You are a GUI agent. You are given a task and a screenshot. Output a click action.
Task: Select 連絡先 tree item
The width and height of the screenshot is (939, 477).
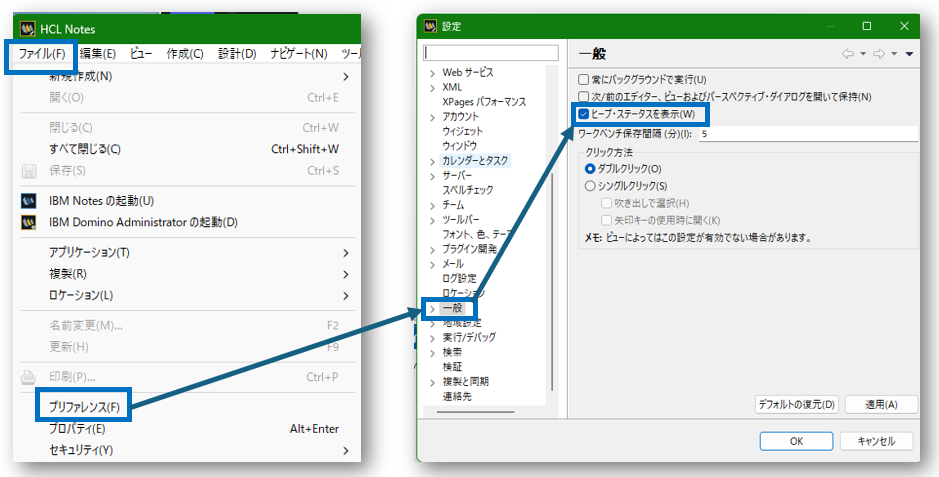click(457, 396)
